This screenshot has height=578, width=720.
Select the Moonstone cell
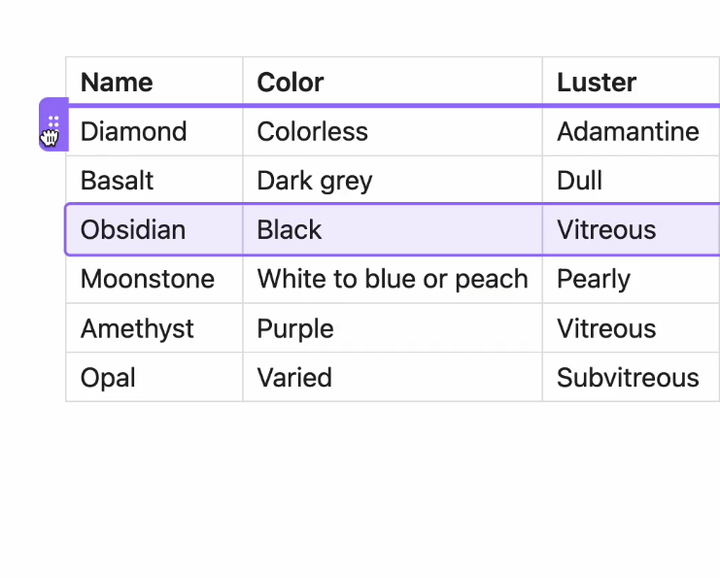[147, 278]
